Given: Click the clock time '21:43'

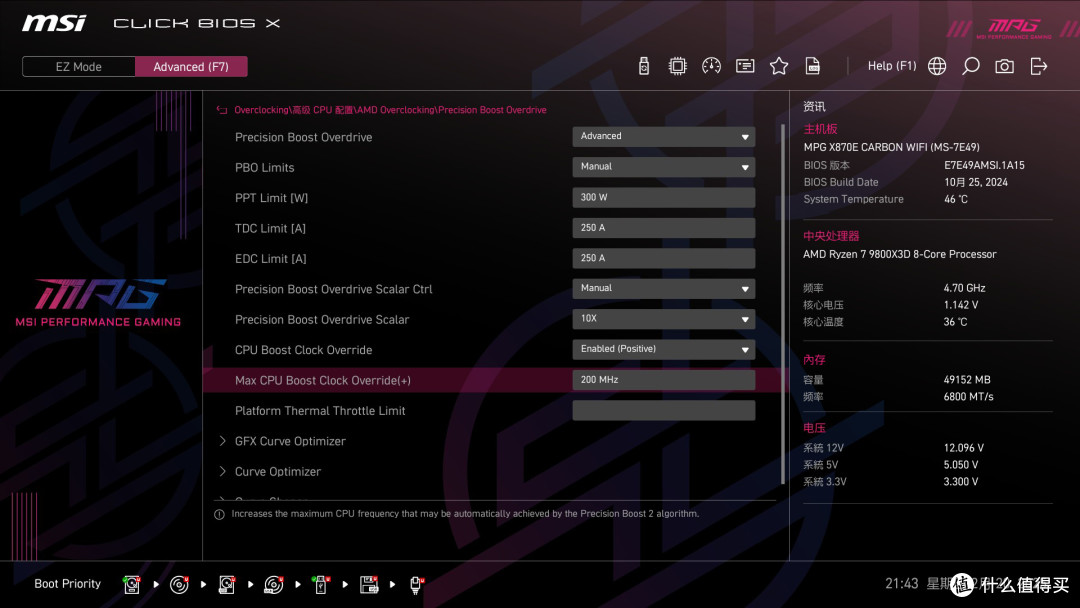Looking at the screenshot, I should click(902, 584).
